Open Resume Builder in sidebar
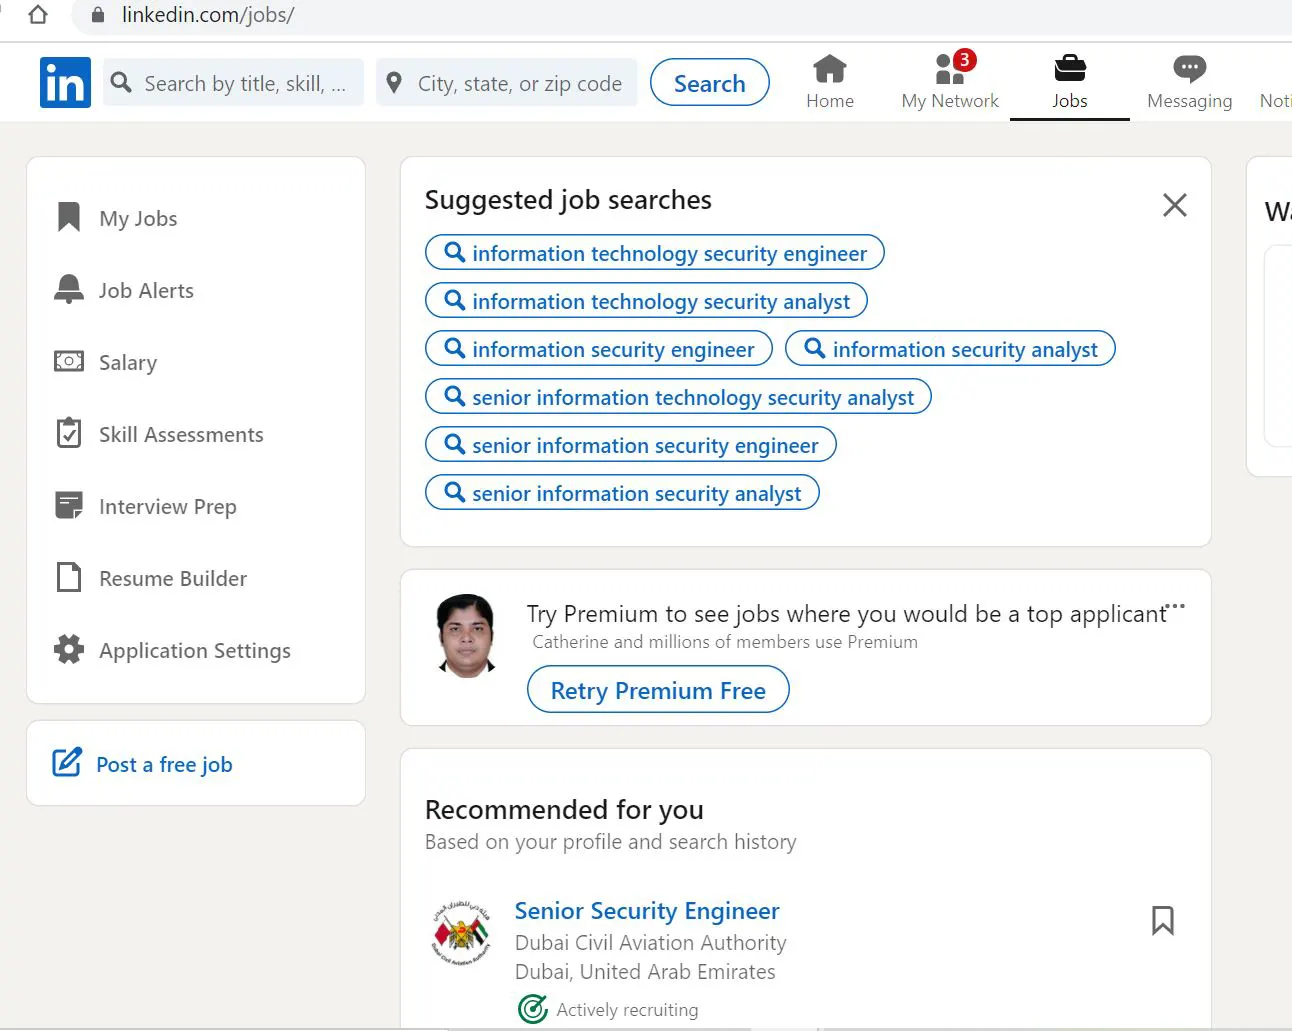The width and height of the screenshot is (1292, 1031). (173, 578)
